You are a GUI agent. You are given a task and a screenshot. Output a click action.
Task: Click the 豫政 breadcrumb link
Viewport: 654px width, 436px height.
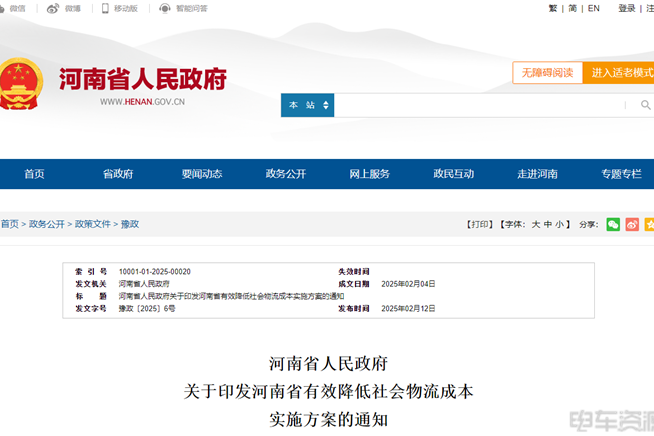(130, 224)
